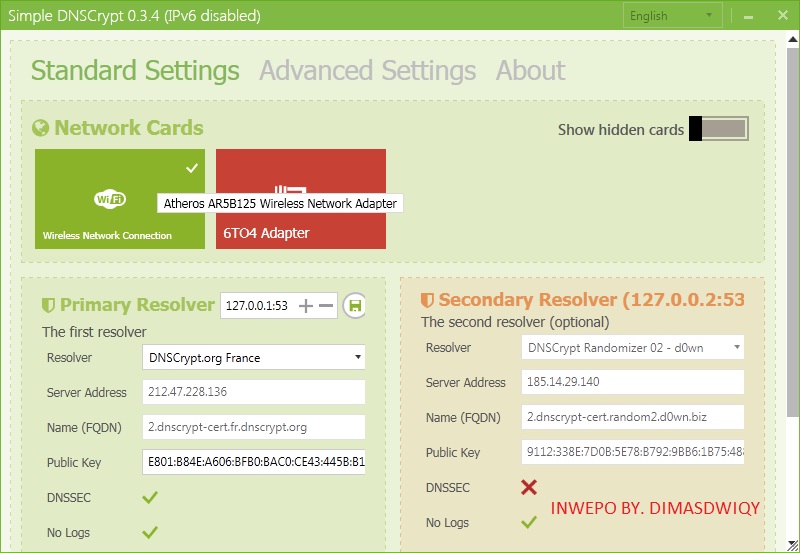Click the shield icon beside Primary Resolver

pos(48,305)
